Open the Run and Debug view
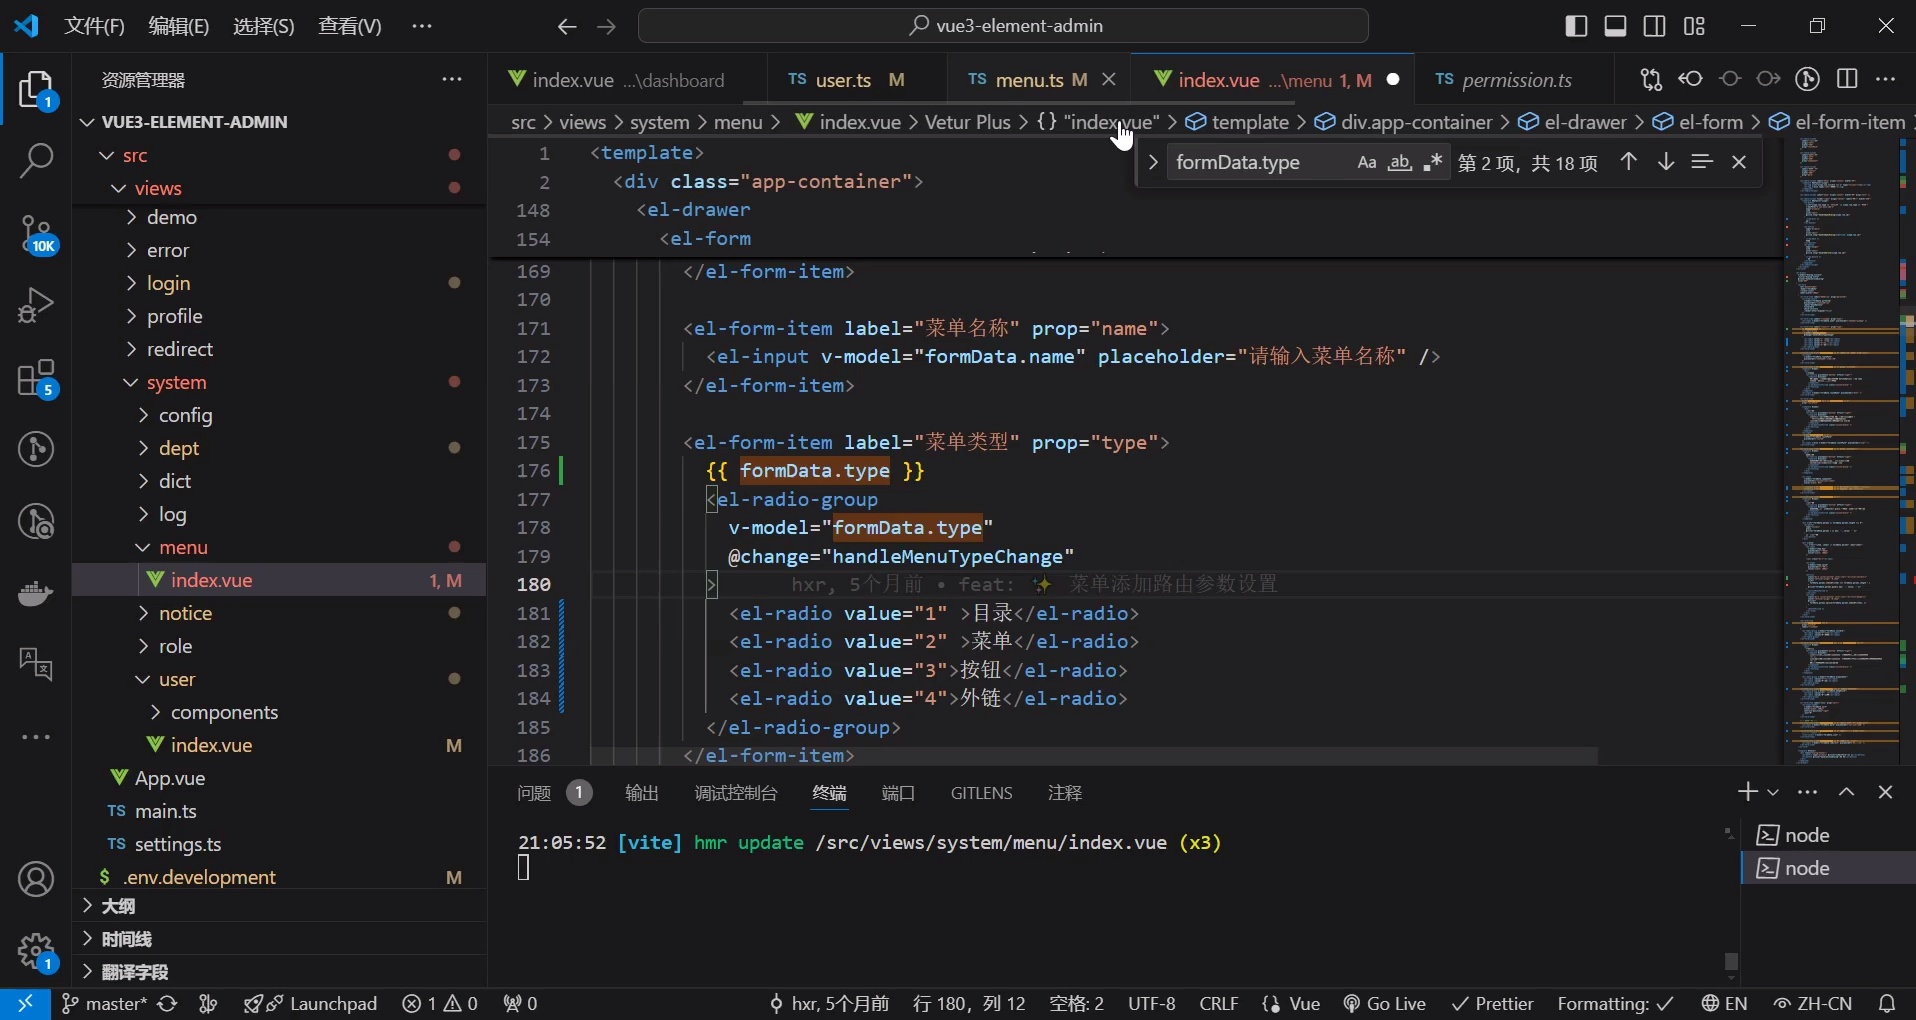The width and height of the screenshot is (1916, 1020). click(x=37, y=304)
